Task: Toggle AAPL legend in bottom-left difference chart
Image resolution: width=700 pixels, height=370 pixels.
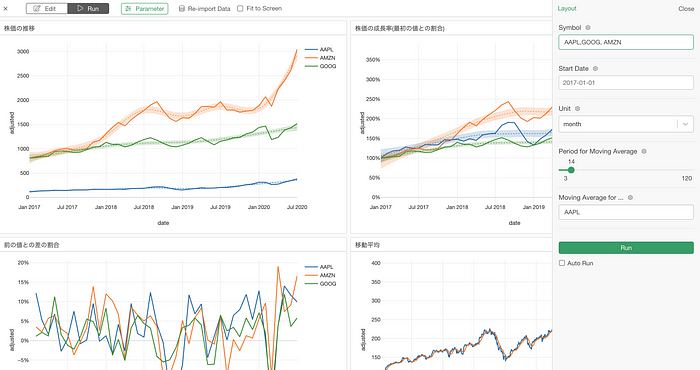Action: (320, 267)
